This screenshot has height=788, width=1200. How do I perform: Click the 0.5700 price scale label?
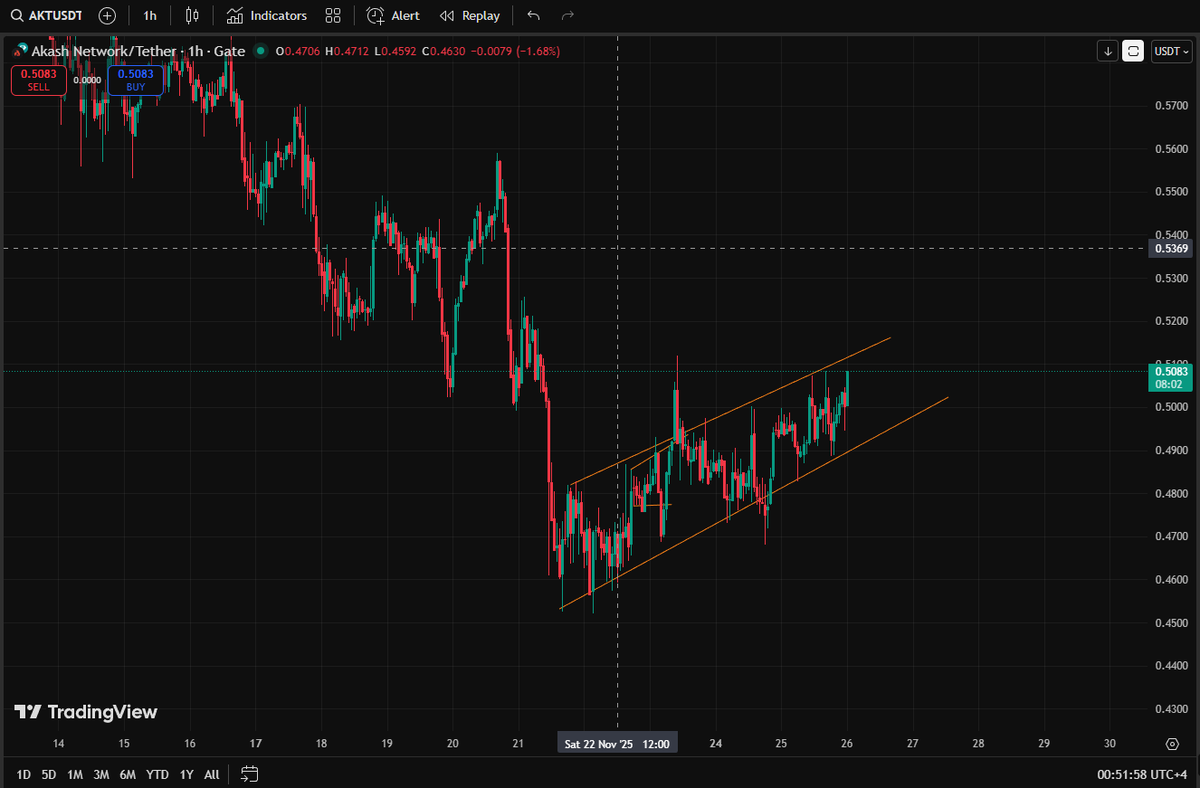coord(1171,105)
